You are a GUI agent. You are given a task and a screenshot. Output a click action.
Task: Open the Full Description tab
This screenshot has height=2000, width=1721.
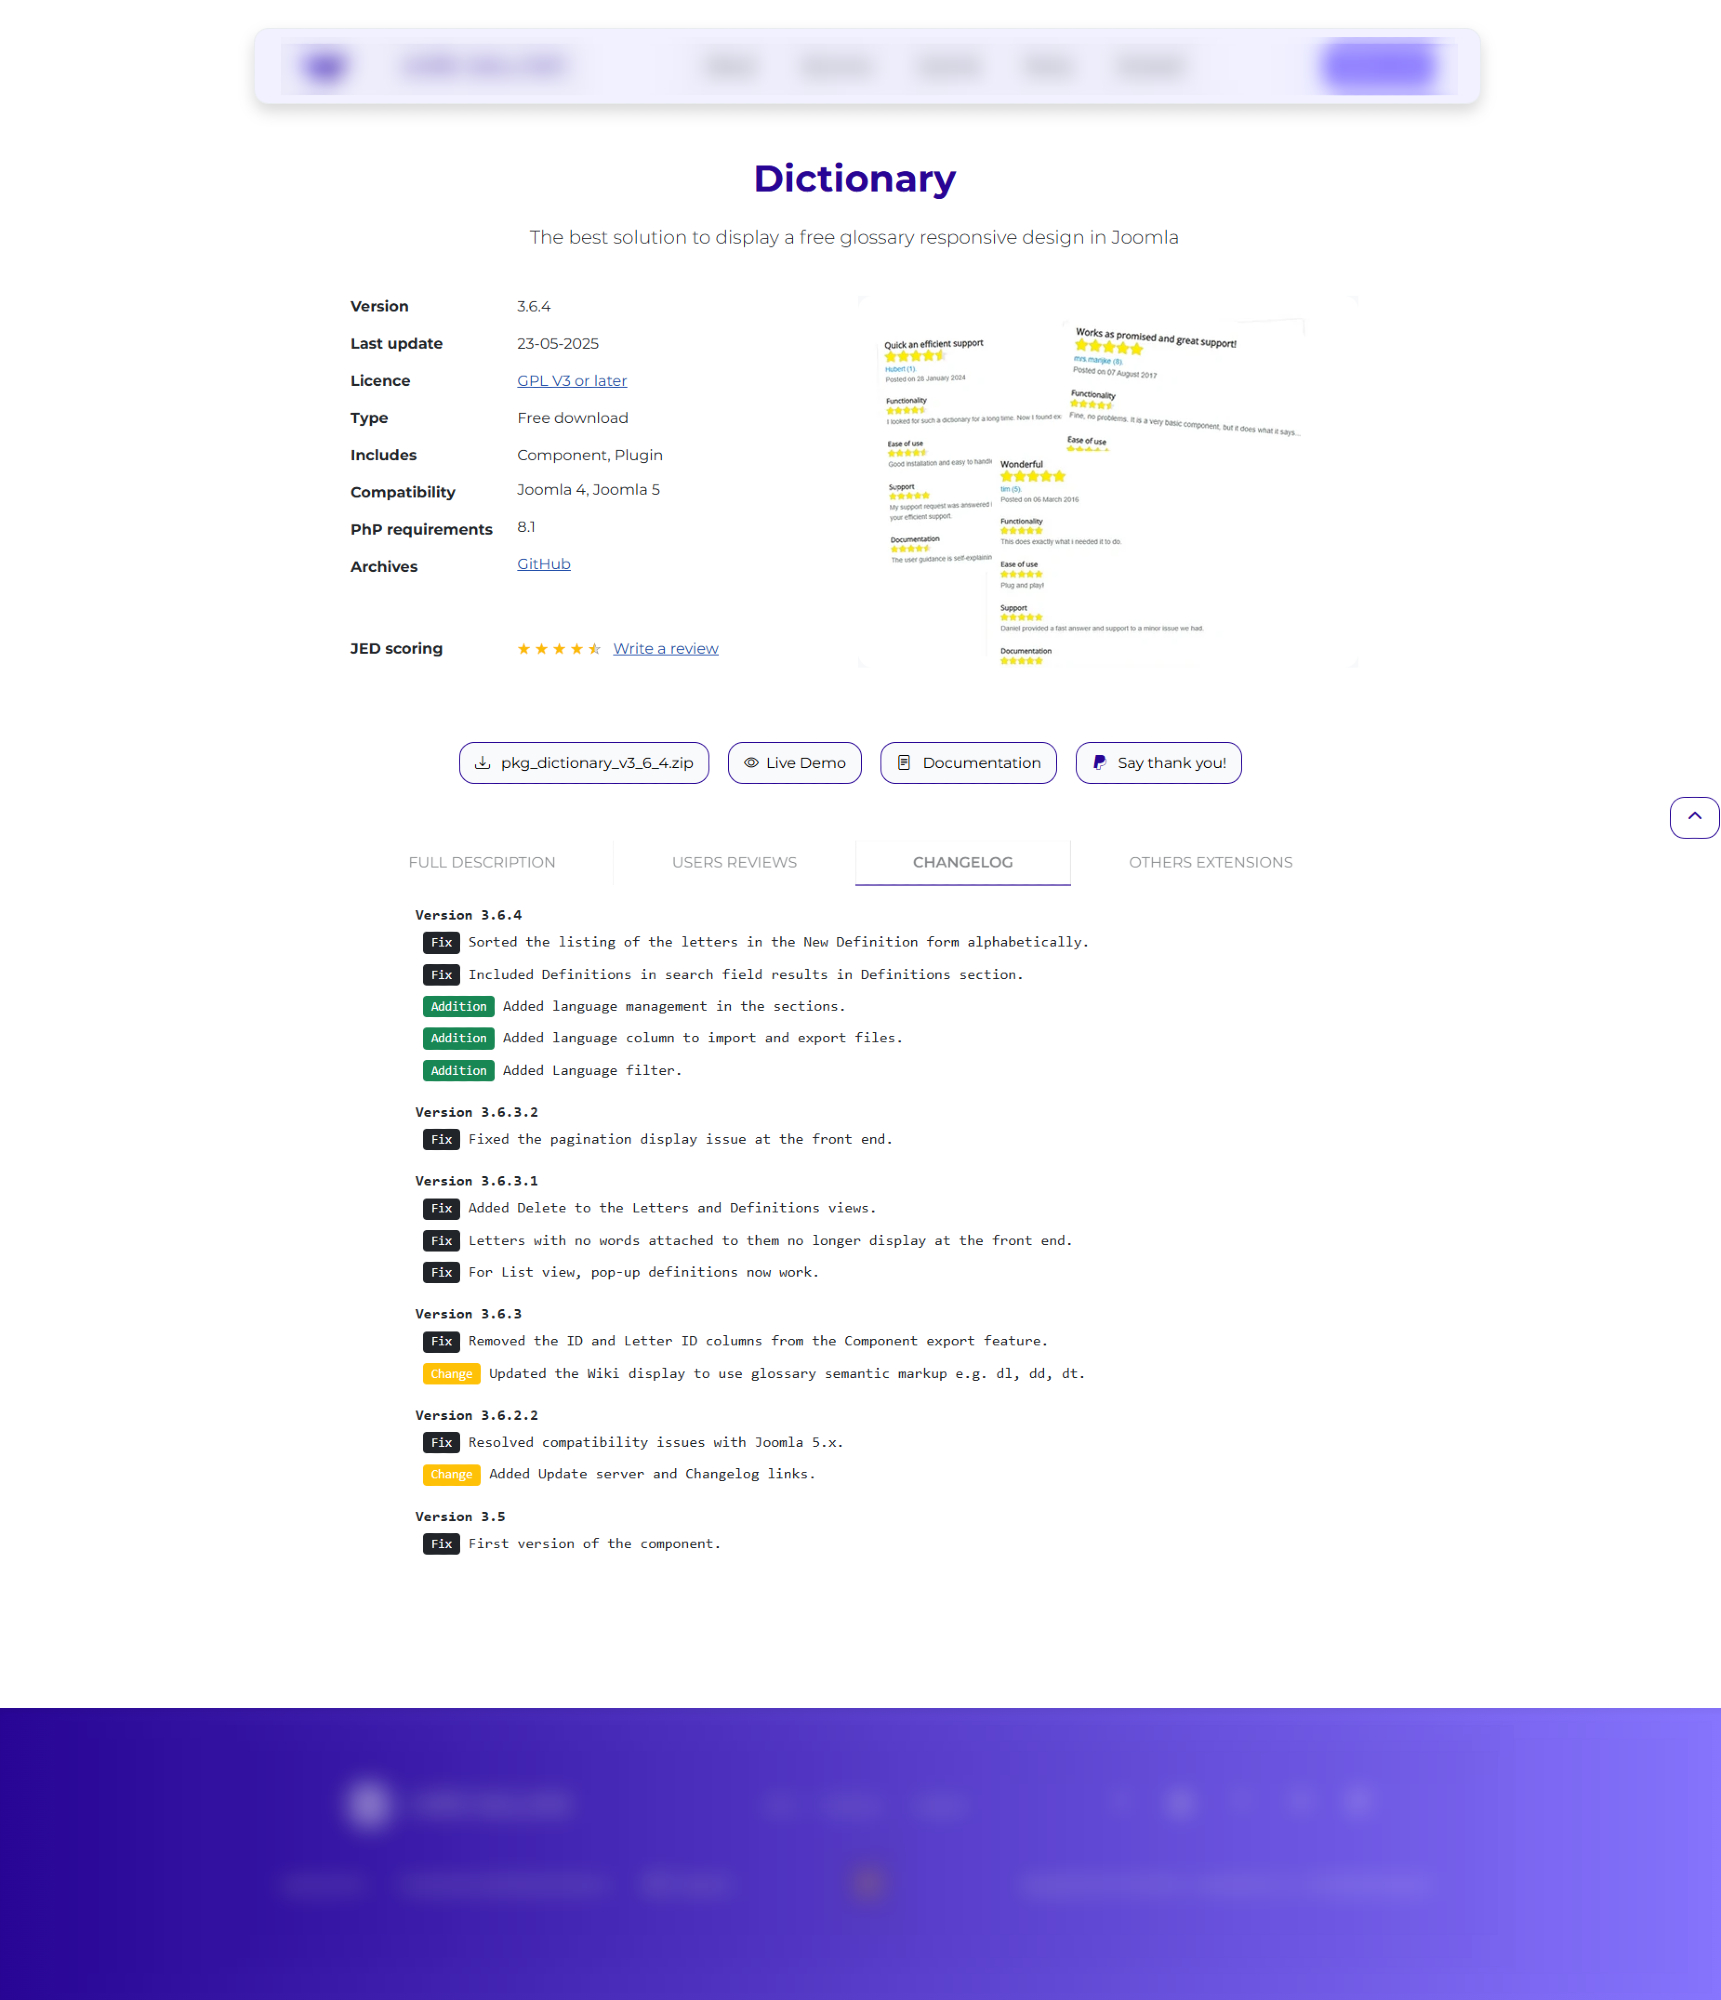(x=482, y=862)
